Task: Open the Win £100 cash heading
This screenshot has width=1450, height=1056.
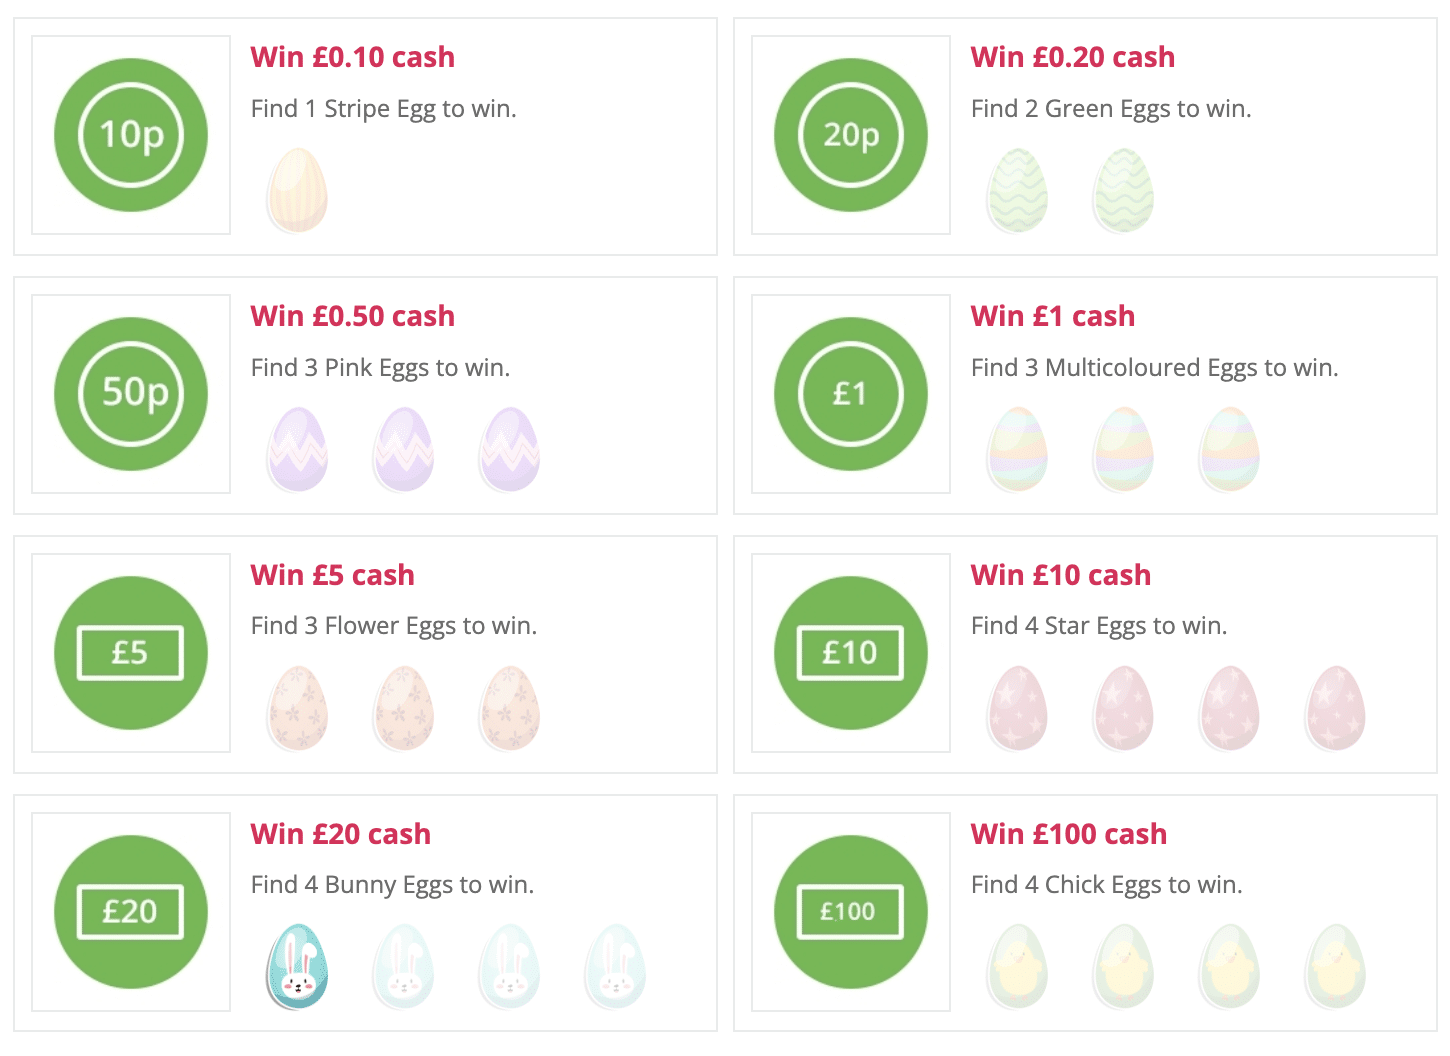Action: pyautogui.click(x=1069, y=834)
